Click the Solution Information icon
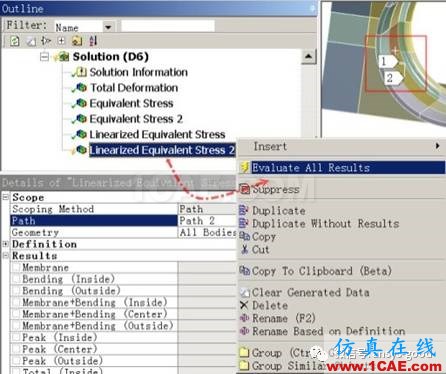446x374 pixels. click(81, 72)
